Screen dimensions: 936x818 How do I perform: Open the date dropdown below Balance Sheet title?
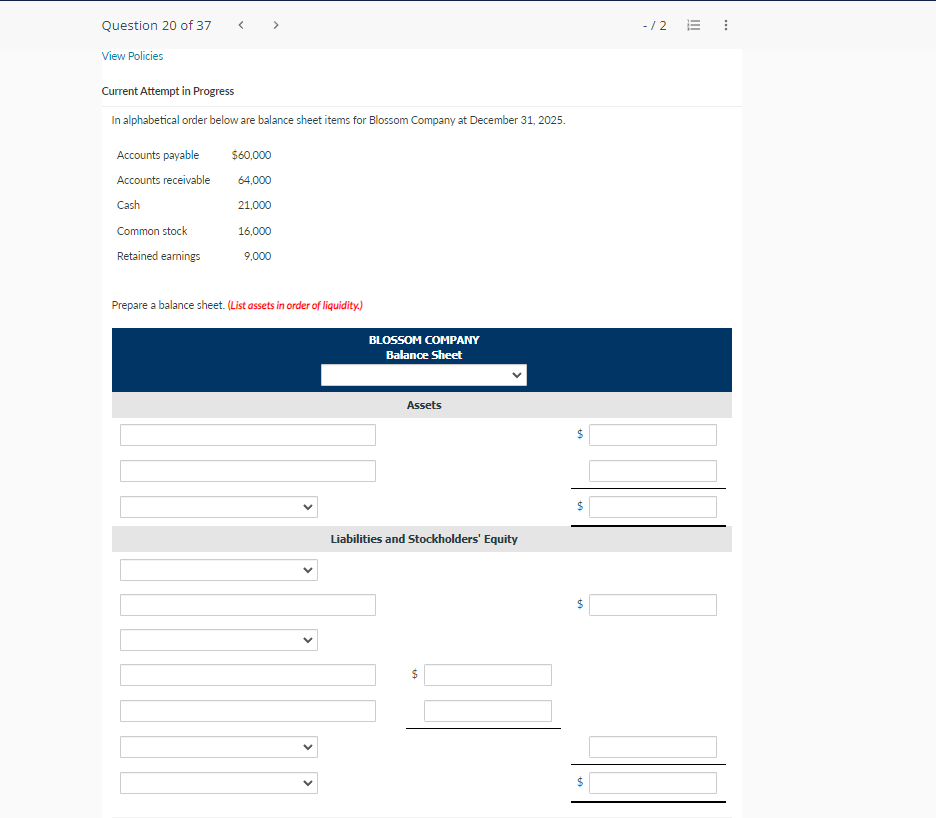[423, 374]
